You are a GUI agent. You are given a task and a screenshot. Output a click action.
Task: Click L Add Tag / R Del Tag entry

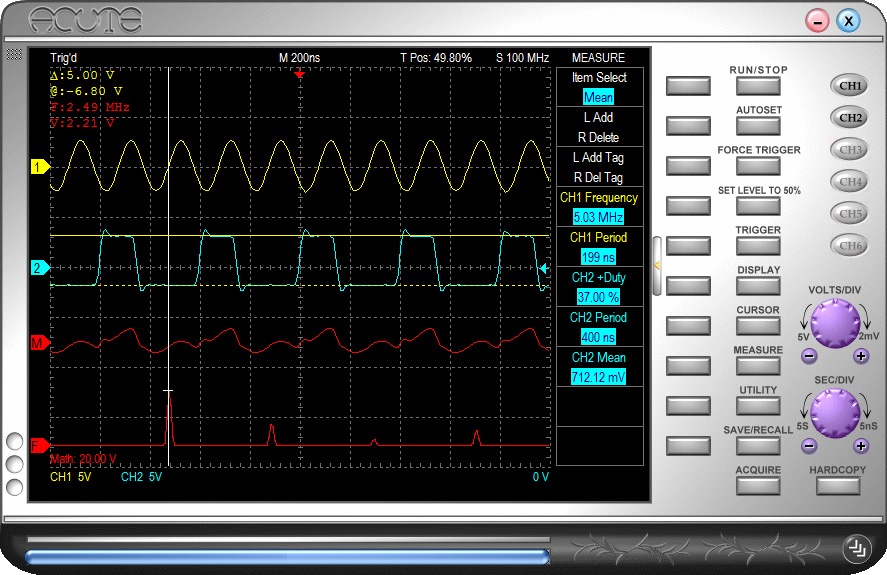[600, 167]
